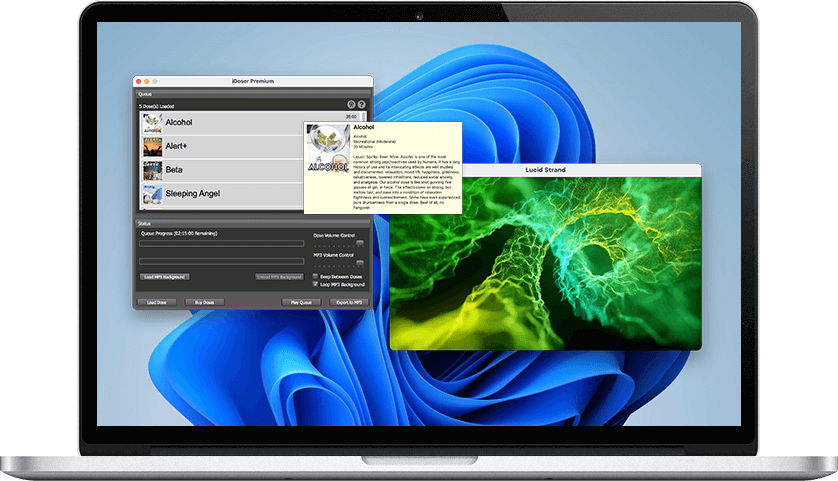The image size is (838, 481).
Task: Click the Sleeping Angel dose thumbnail
Action: [152, 194]
